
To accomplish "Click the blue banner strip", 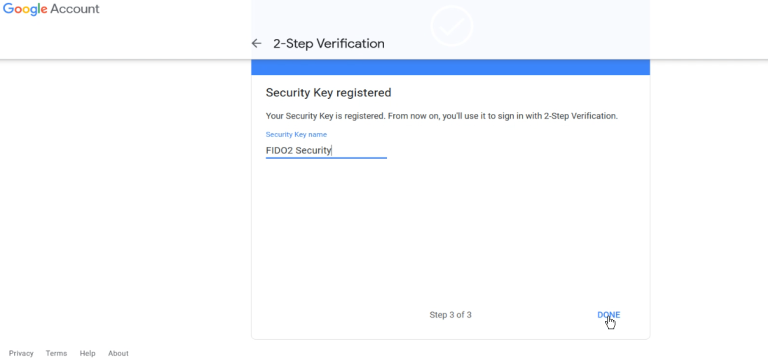I will [451, 67].
